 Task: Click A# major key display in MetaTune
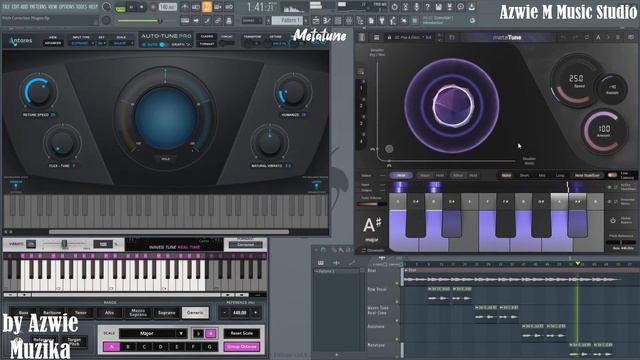(372, 229)
